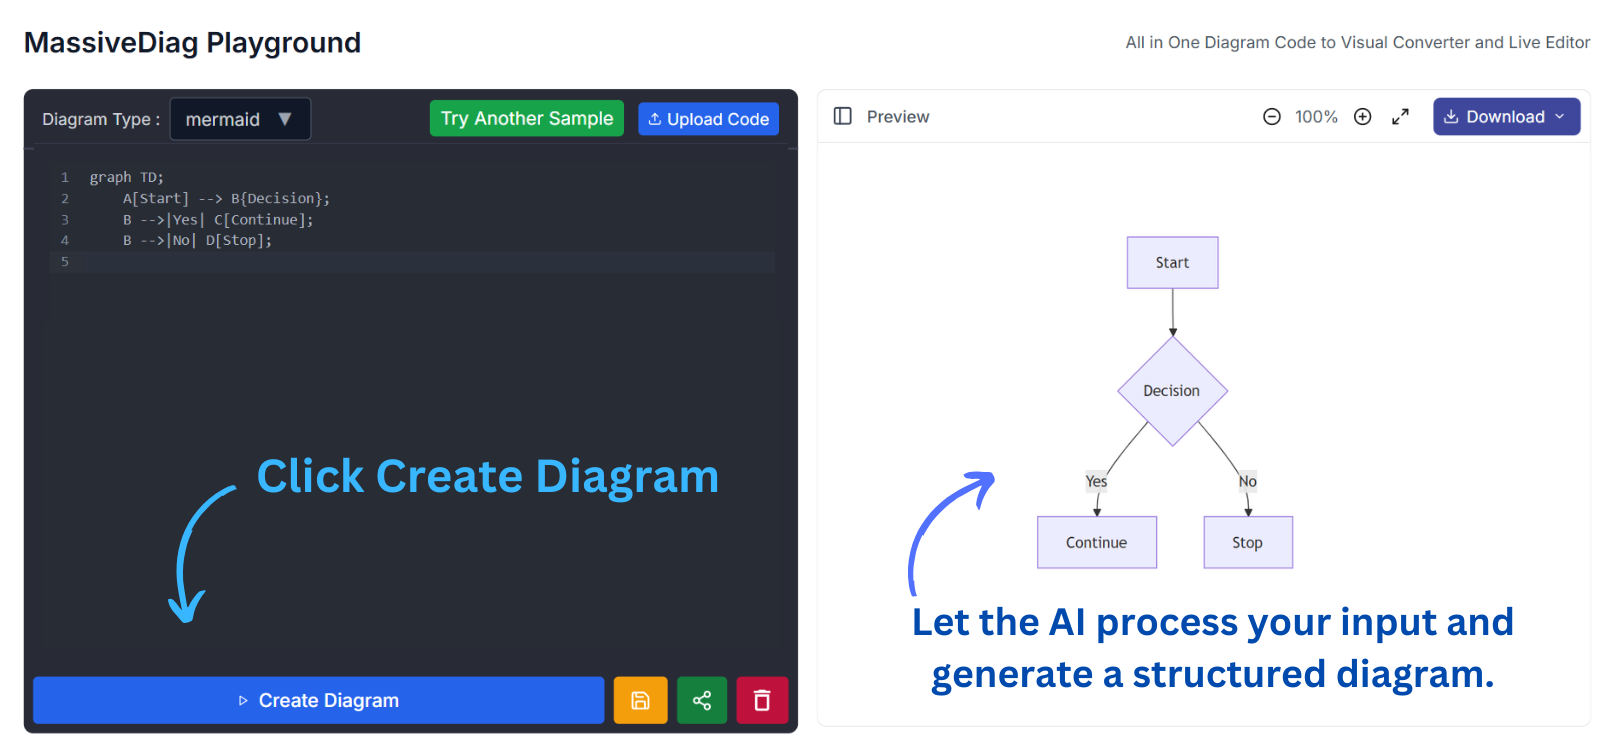Place cursor on empty editor line 5
Viewport: 1600px width, 750px height.
pos(430,262)
